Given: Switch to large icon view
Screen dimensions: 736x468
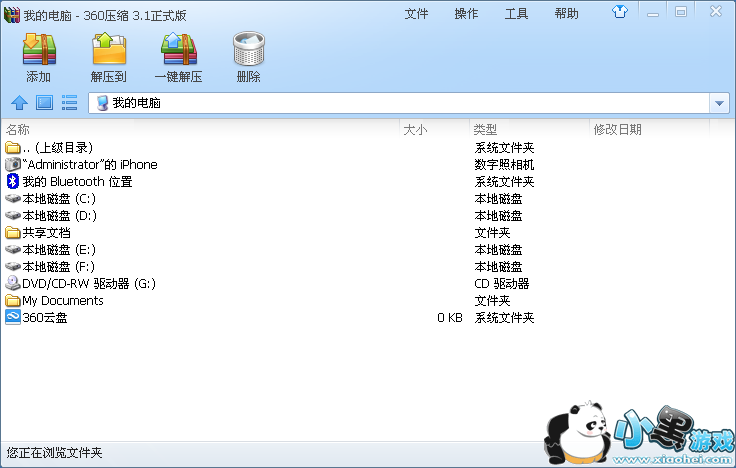Looking at the screenshot, I should point(45,102).
